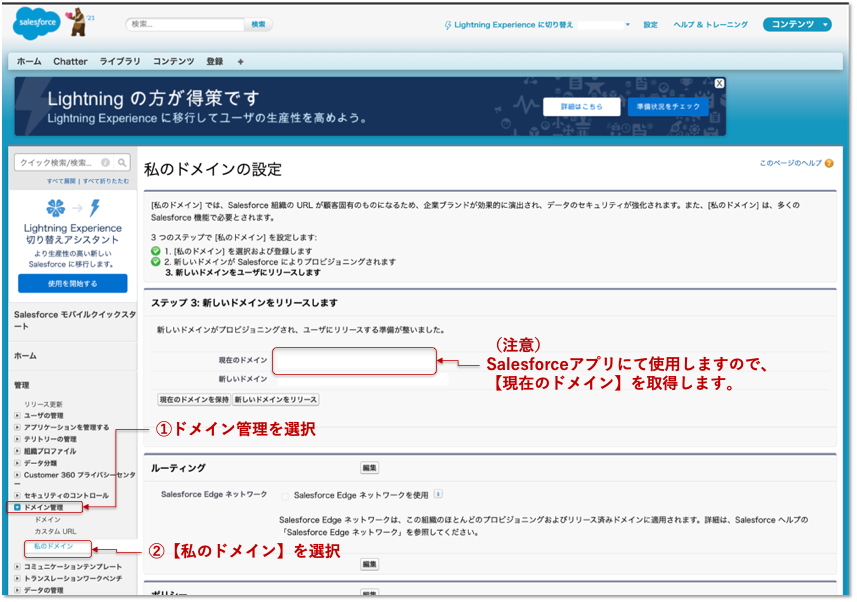Focus the クイック検索 sidebar input
Image resolution: width=857 pixels, height=602 pixels.
point(58,162)
